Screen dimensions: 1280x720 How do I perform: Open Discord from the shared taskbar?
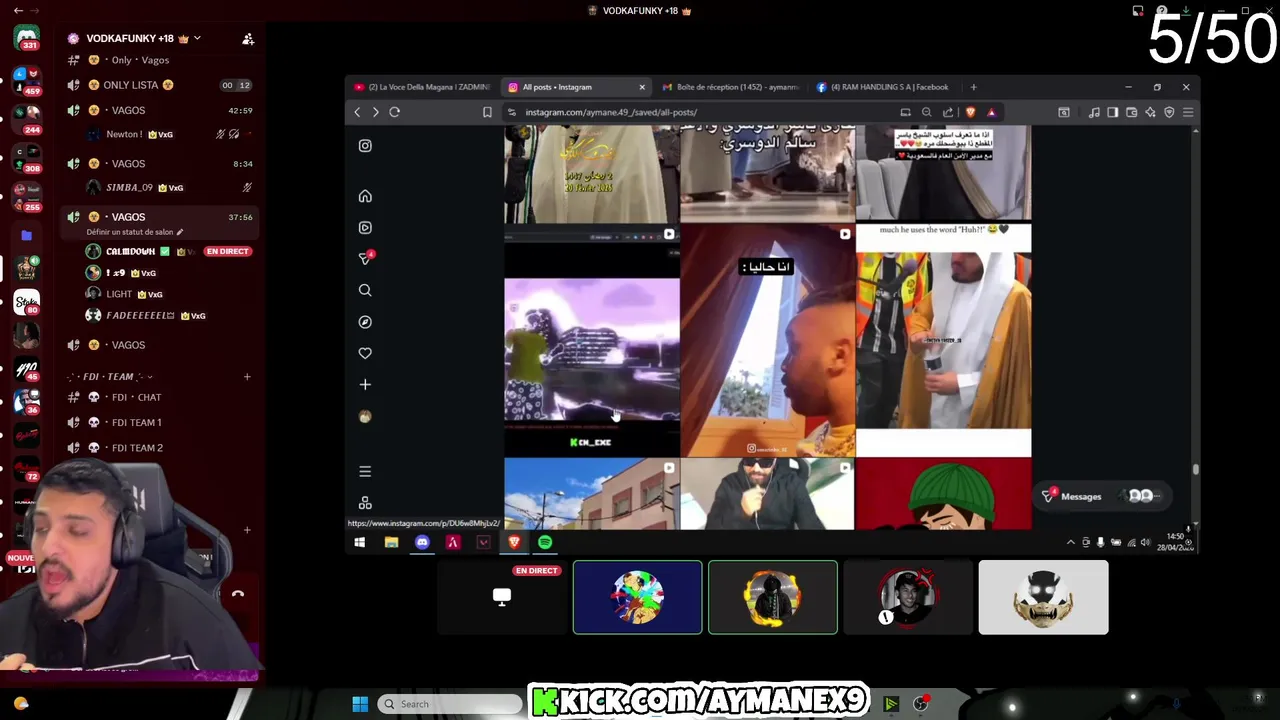pos(422,542)
